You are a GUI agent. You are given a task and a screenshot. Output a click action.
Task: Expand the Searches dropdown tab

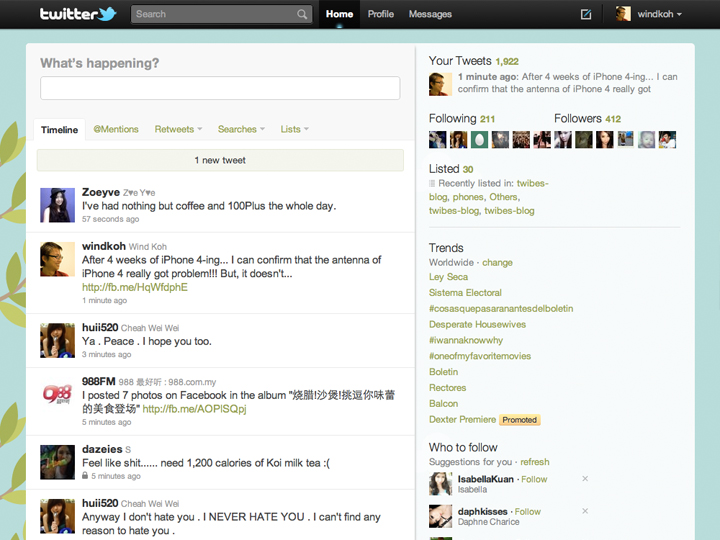[x=241, y=129]
